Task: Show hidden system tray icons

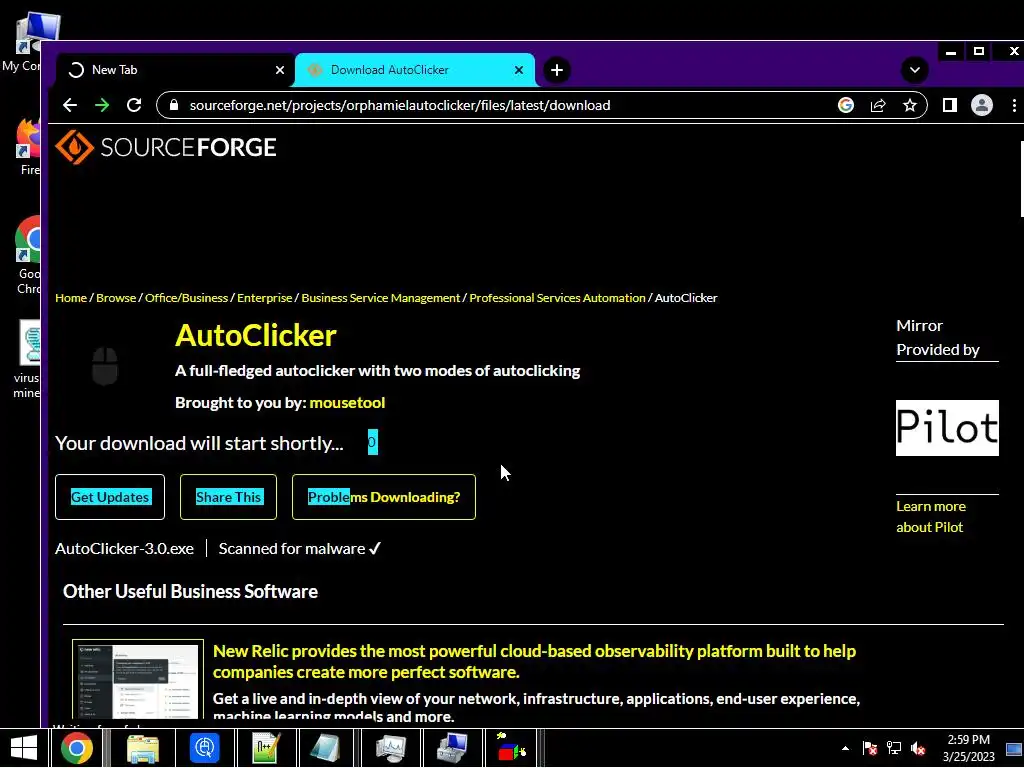Action: [x=845, y=748]
